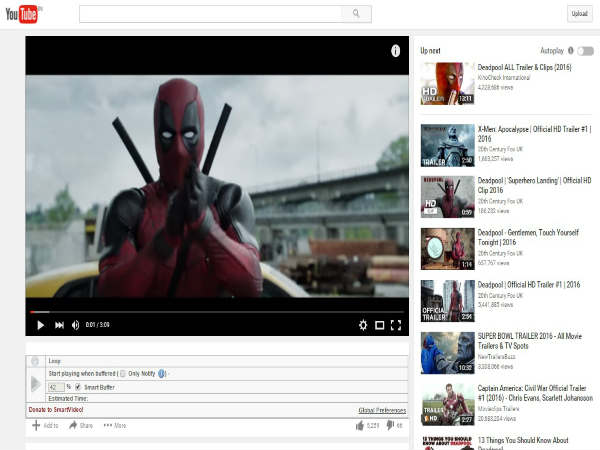Open the More options menu
Screen dimensions: 600x450
[113, 425]
